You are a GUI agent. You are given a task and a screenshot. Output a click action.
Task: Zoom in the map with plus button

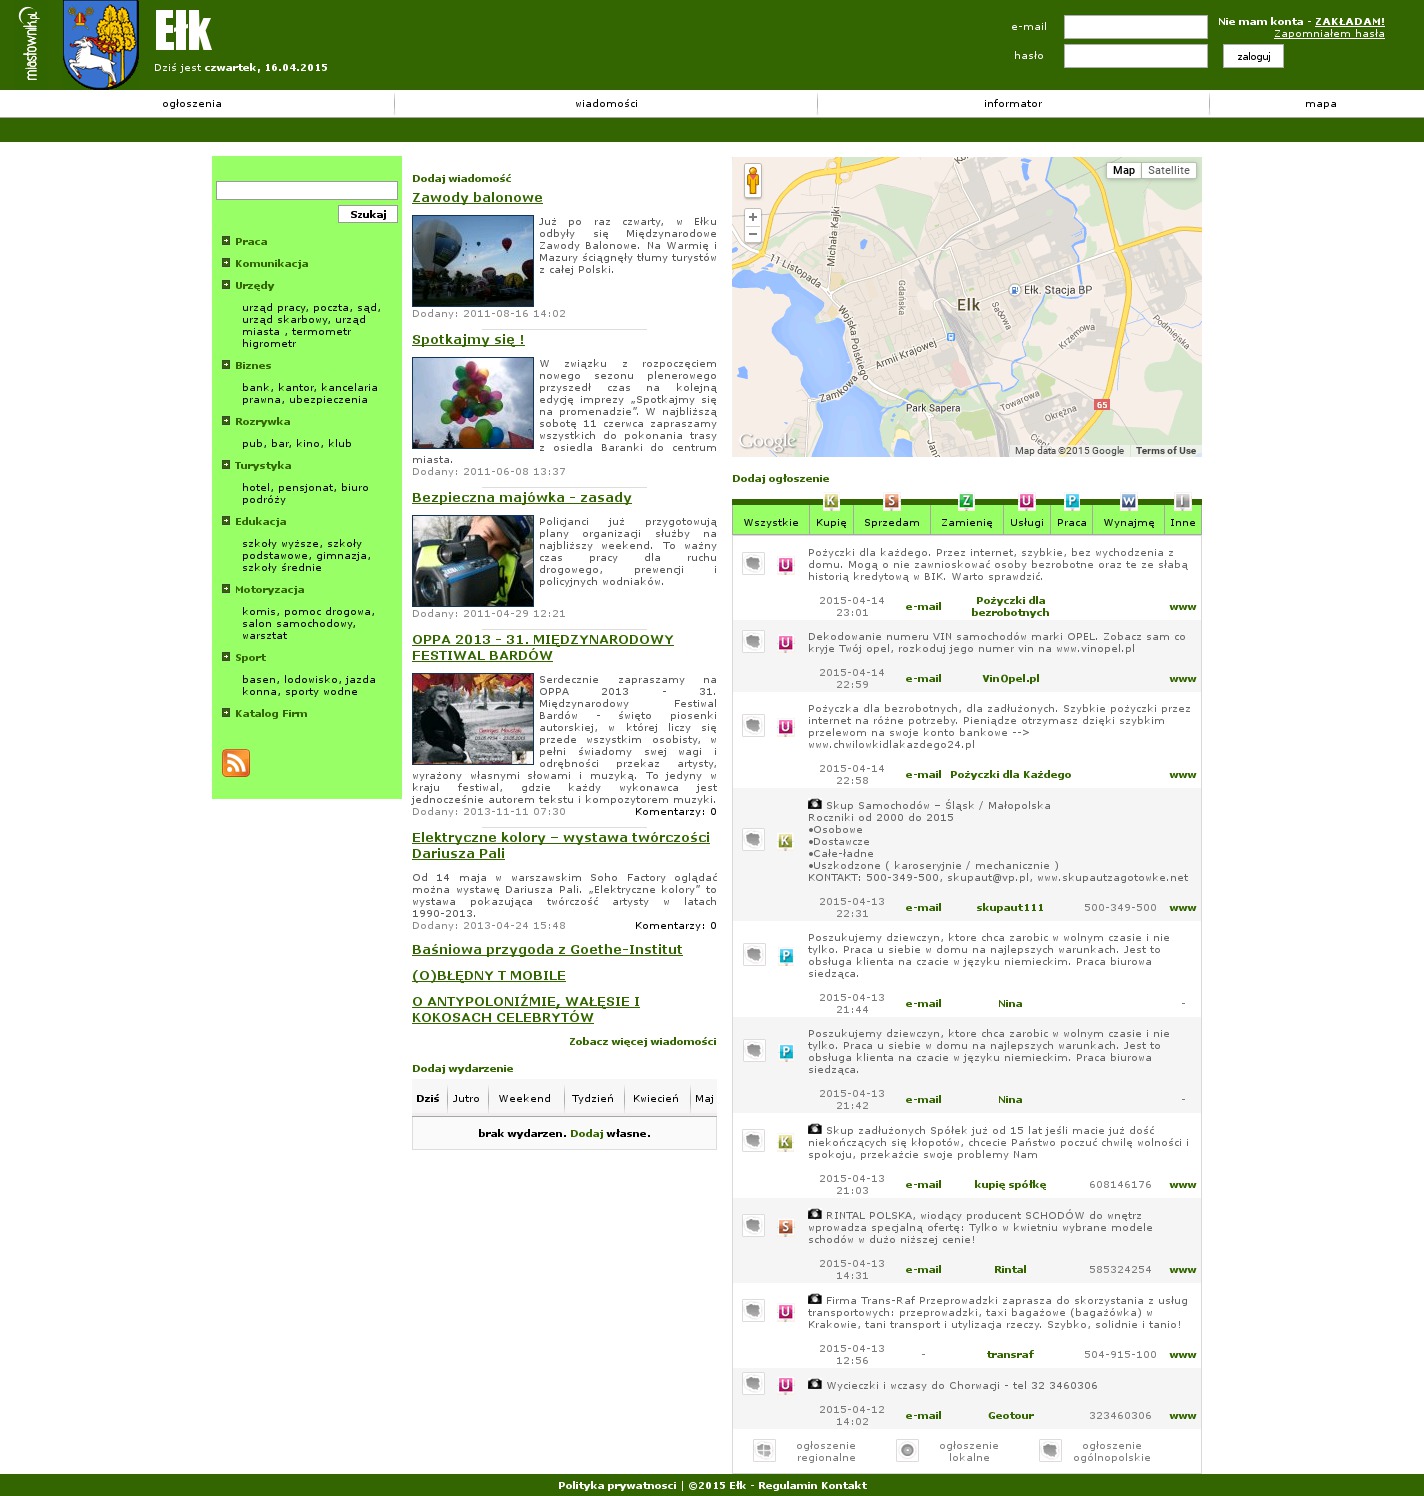(x=753, y=217)
